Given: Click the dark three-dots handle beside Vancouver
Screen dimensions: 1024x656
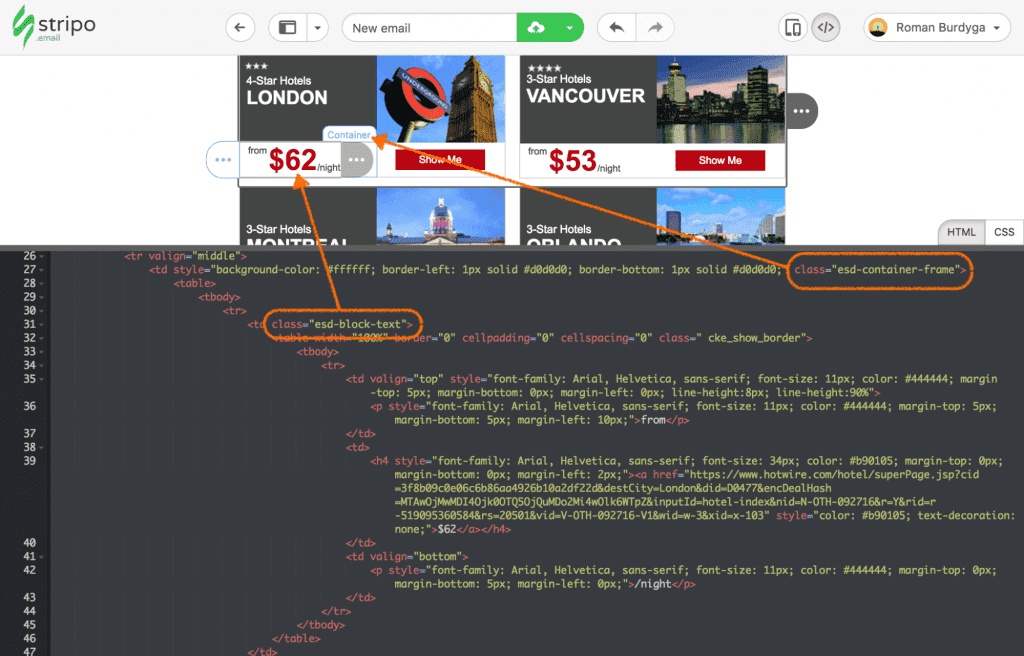Looking at the screenshot, I should [x=801, y=111].
